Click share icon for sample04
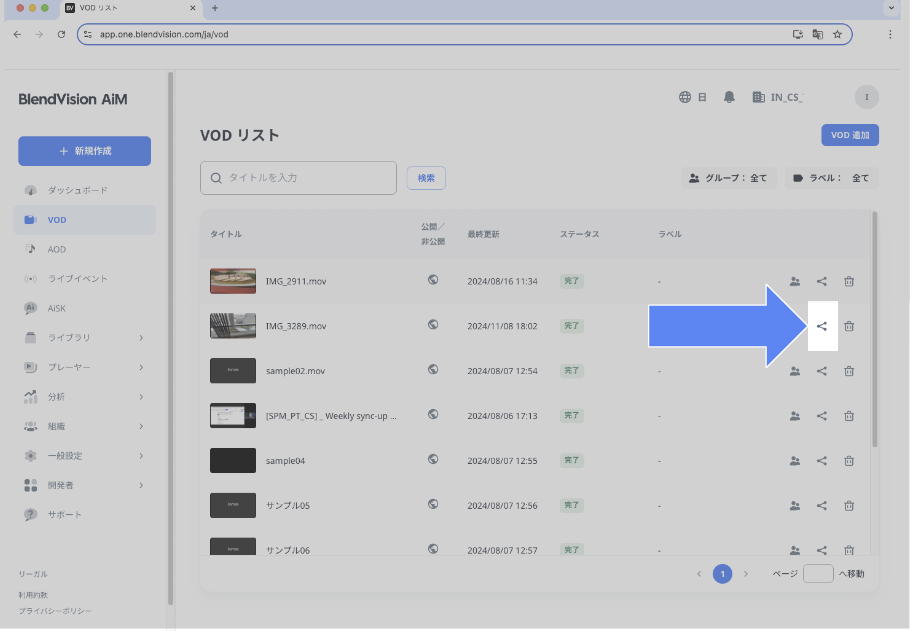 (x=821, y=461)
